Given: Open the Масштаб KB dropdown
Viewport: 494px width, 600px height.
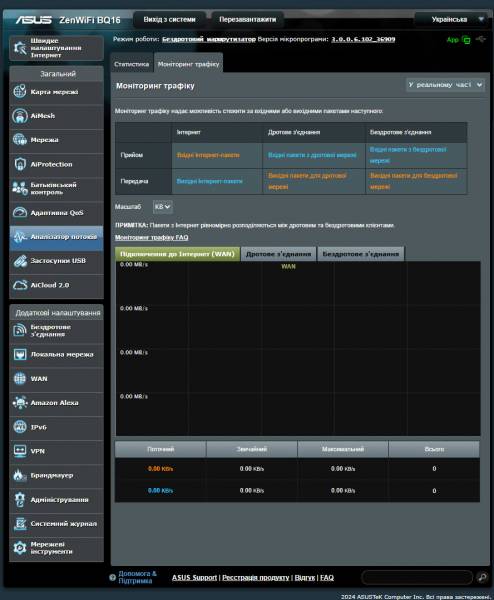Looking at the screenshot, I should (x=162, y=207).
